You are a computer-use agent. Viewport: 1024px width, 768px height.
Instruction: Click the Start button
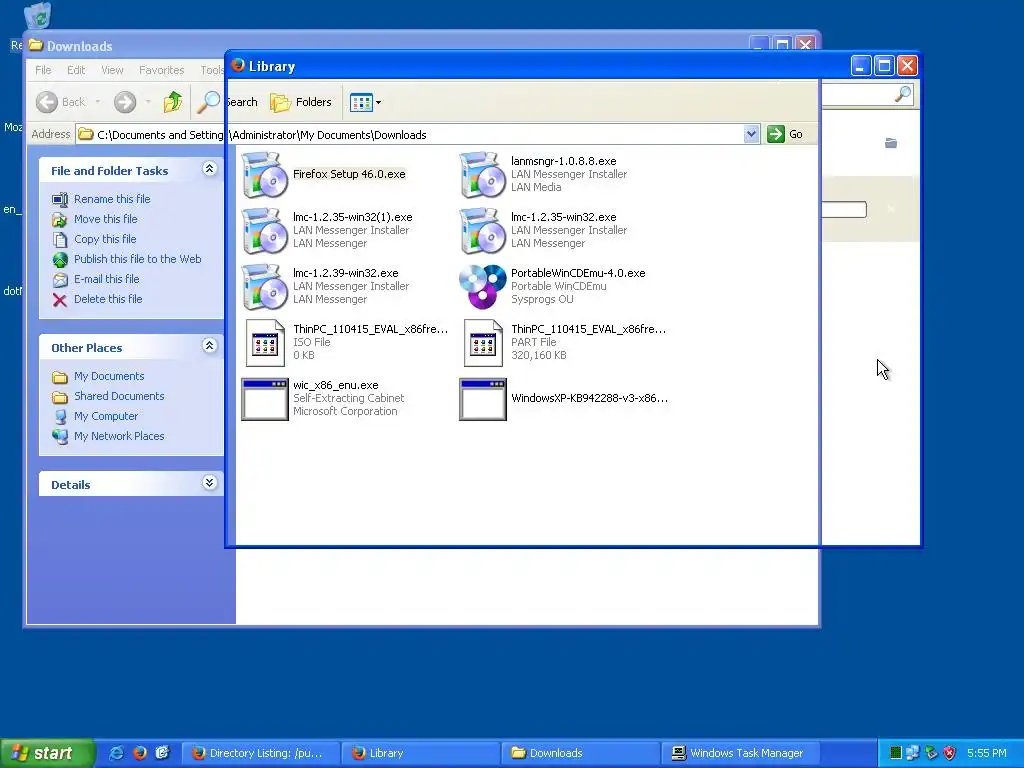coord(46,753)
